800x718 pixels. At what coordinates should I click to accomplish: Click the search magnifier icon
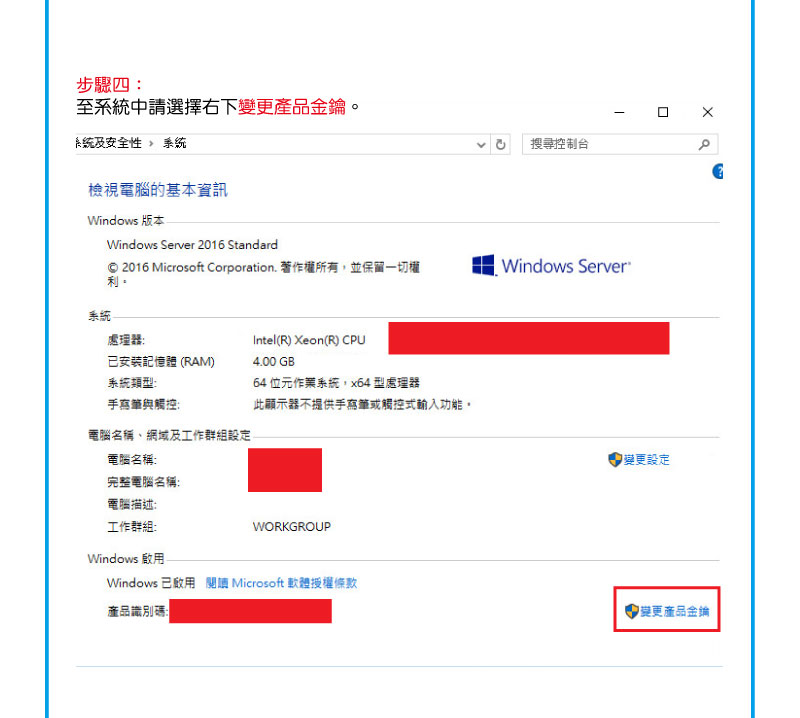704,144
